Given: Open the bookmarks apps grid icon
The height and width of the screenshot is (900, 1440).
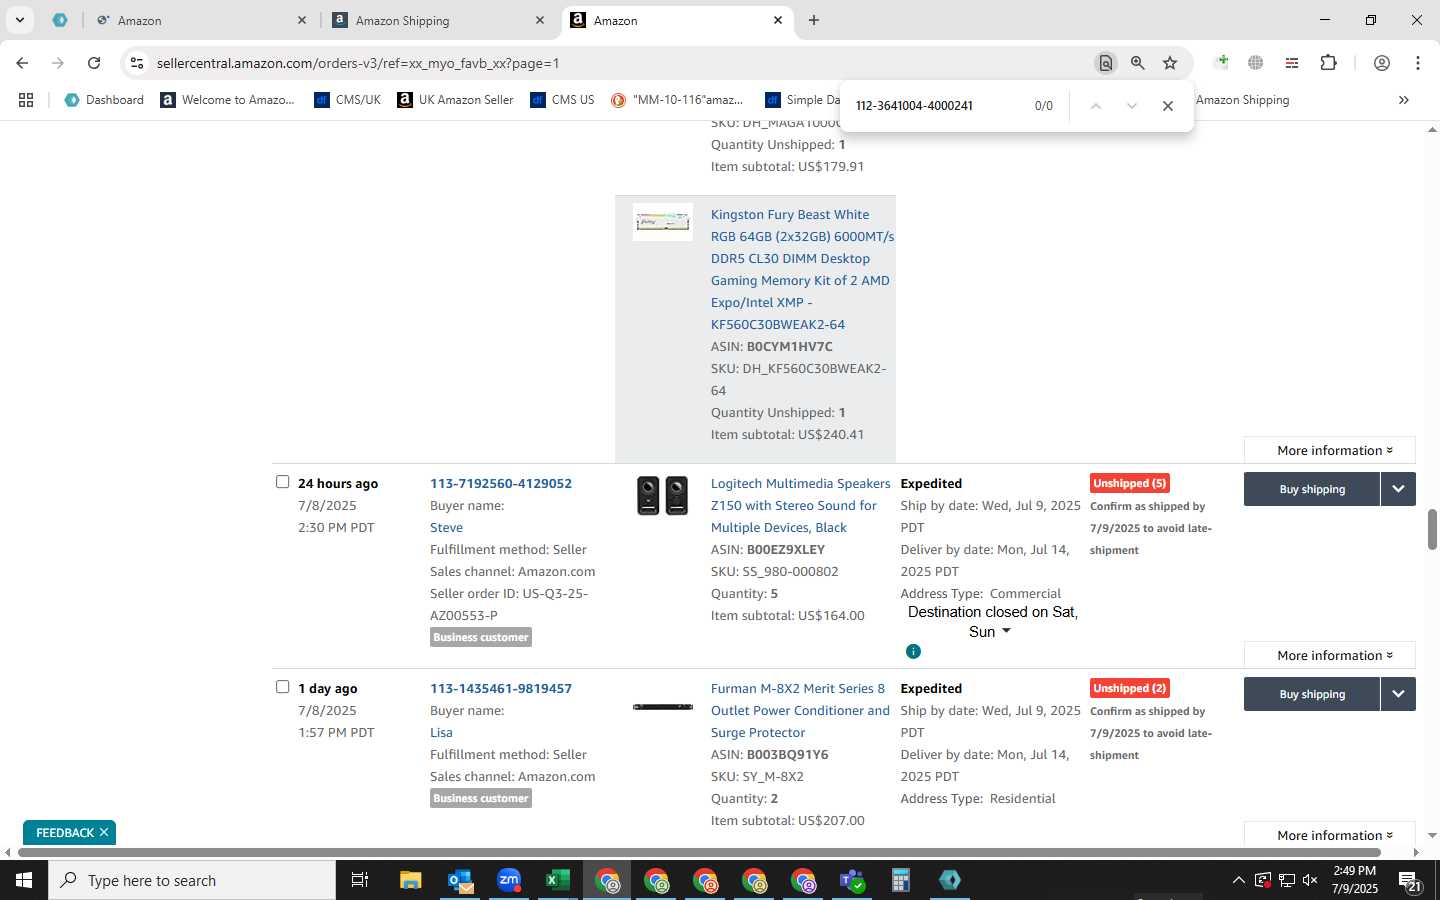Looking at the screenshot, I should click(26, 100).
